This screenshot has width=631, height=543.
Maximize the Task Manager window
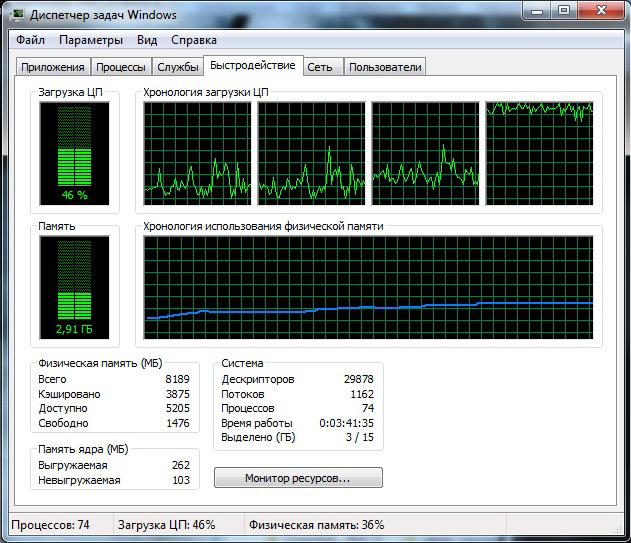coord(564,10)
